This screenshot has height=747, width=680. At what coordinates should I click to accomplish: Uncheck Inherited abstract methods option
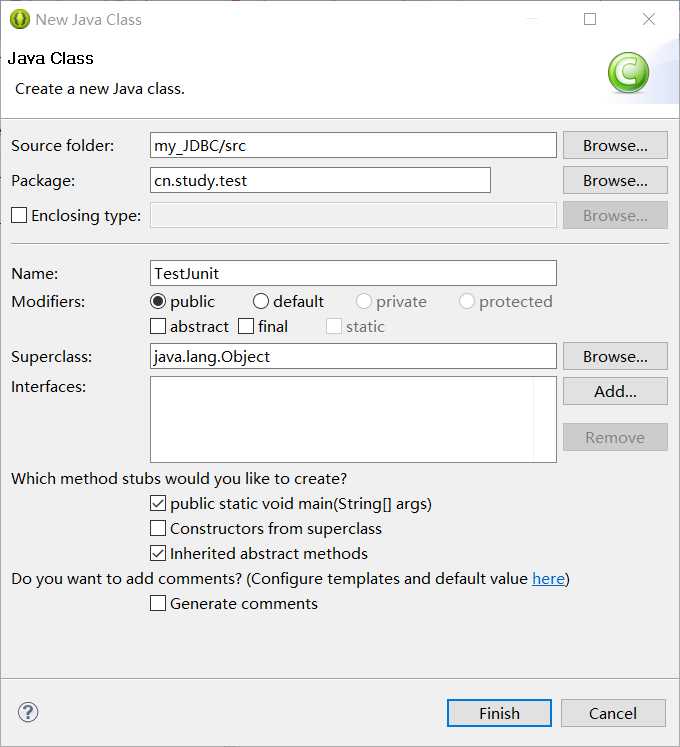(158, 553)
